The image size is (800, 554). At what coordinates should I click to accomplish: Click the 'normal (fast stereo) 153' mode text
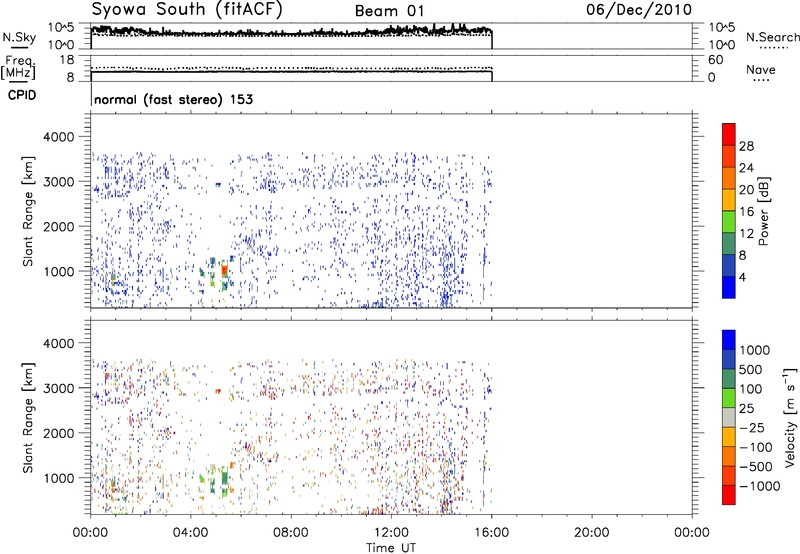pos(173,99)
